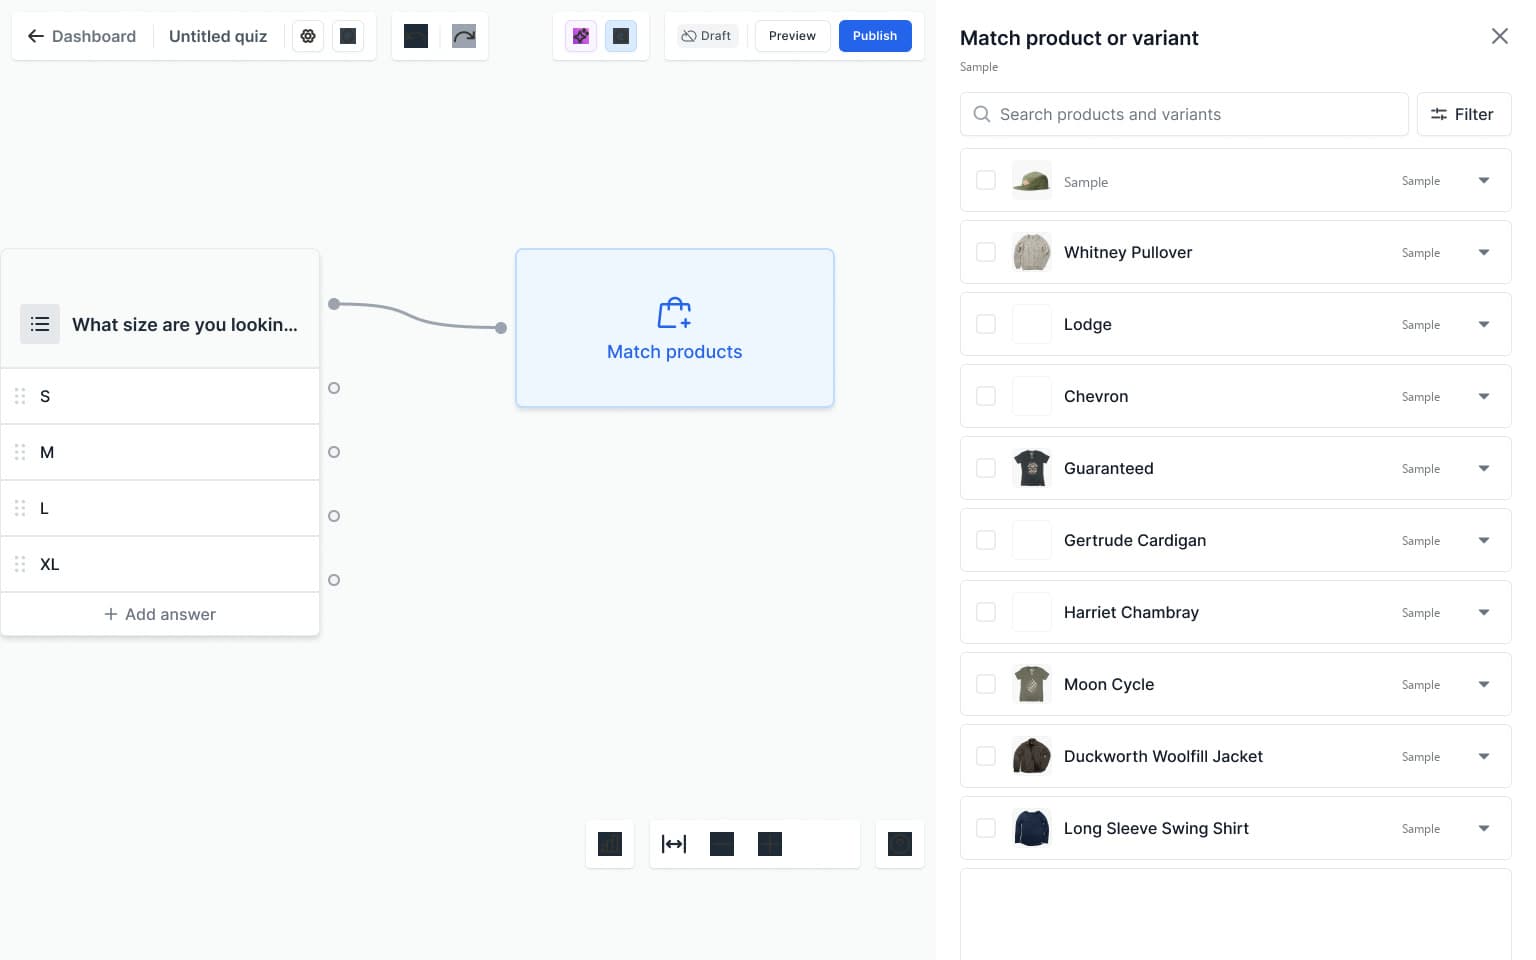Click the list icon on question card
This screenshot has width=1536, height=960.
click(x=40, y=324)
